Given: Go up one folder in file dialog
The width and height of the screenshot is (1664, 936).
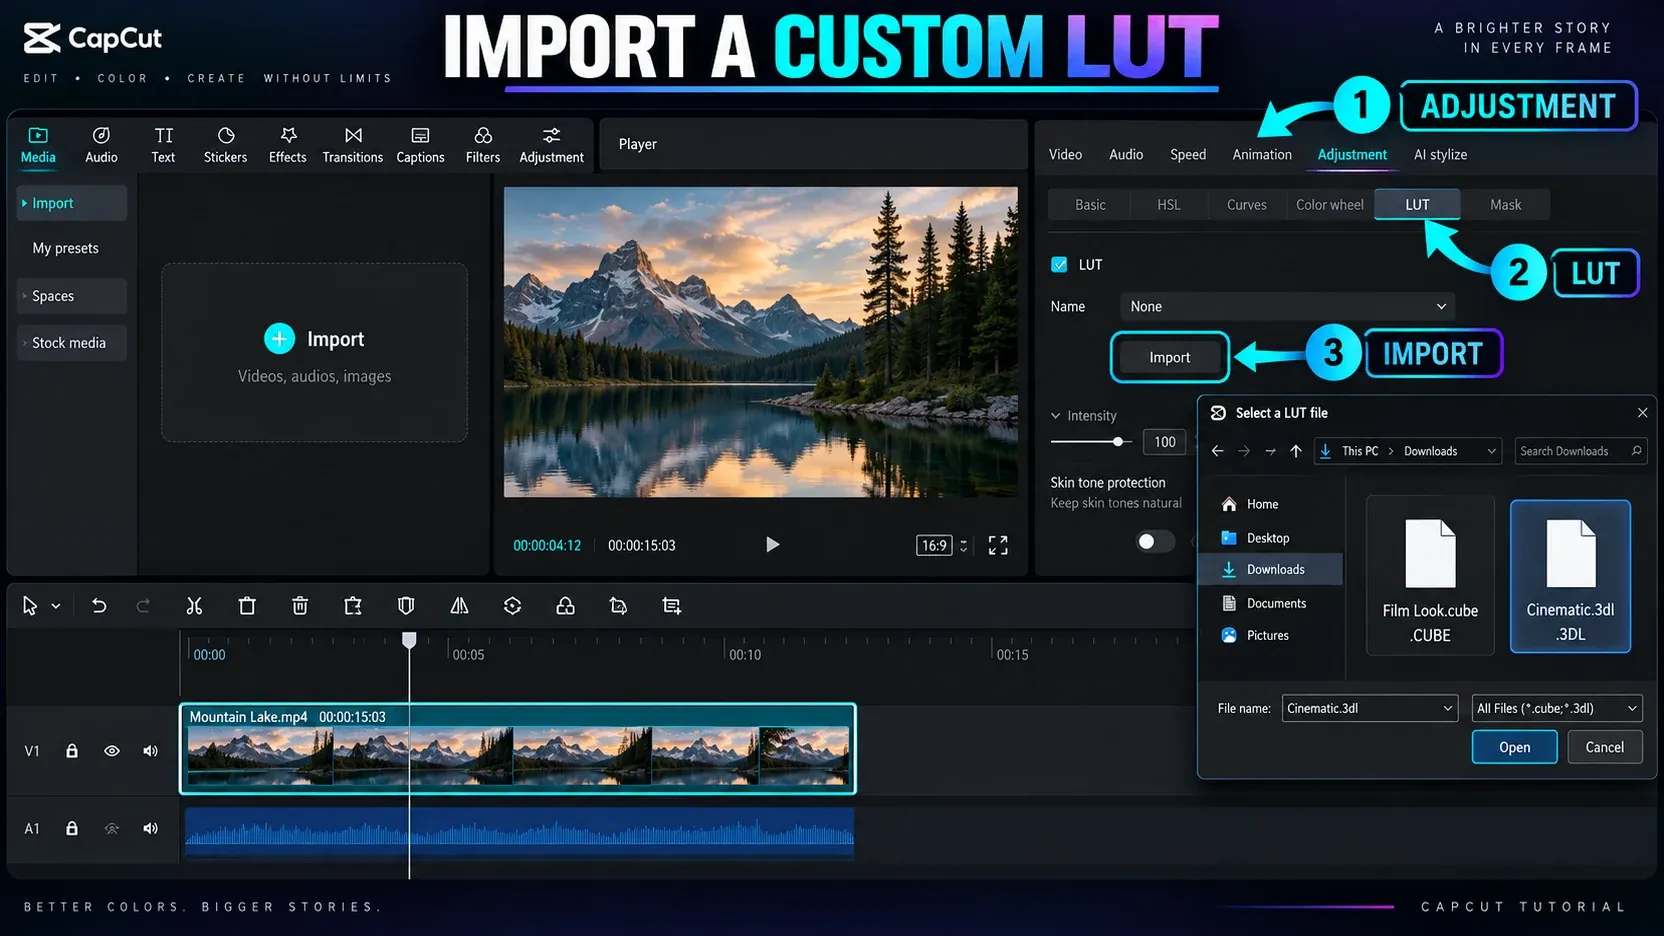Looking at the screenshot, I should [1296, 451].
